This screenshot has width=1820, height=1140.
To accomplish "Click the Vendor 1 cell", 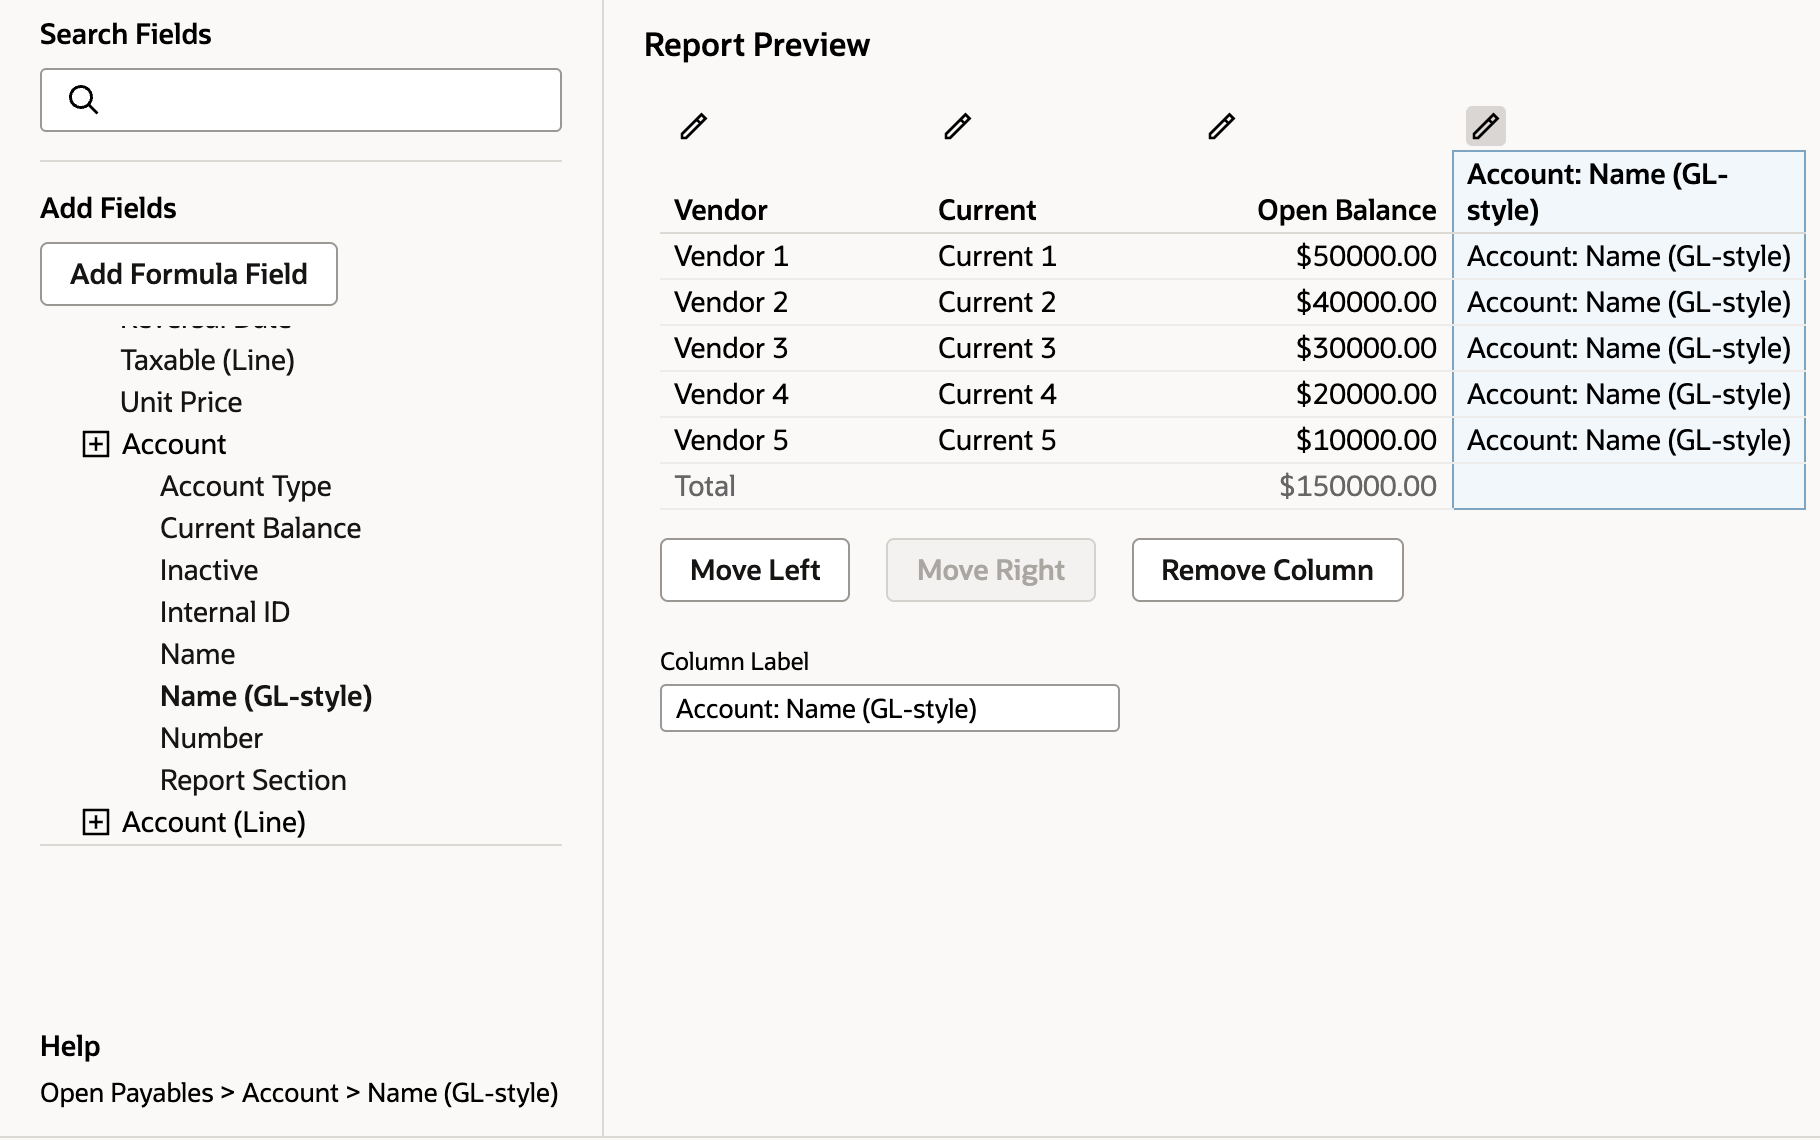I will [x=731, y=256].
